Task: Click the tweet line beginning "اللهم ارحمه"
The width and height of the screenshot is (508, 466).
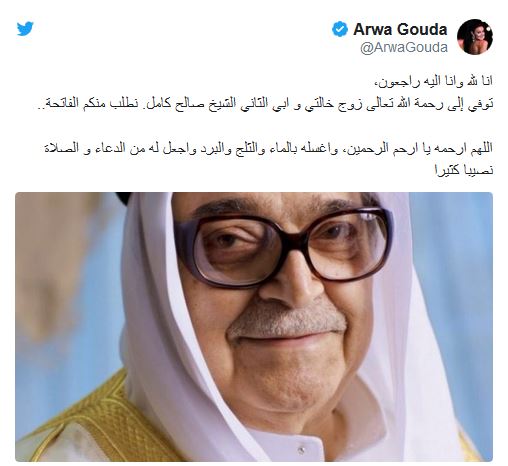Action: pyautogui.click(x=268, y=149)
